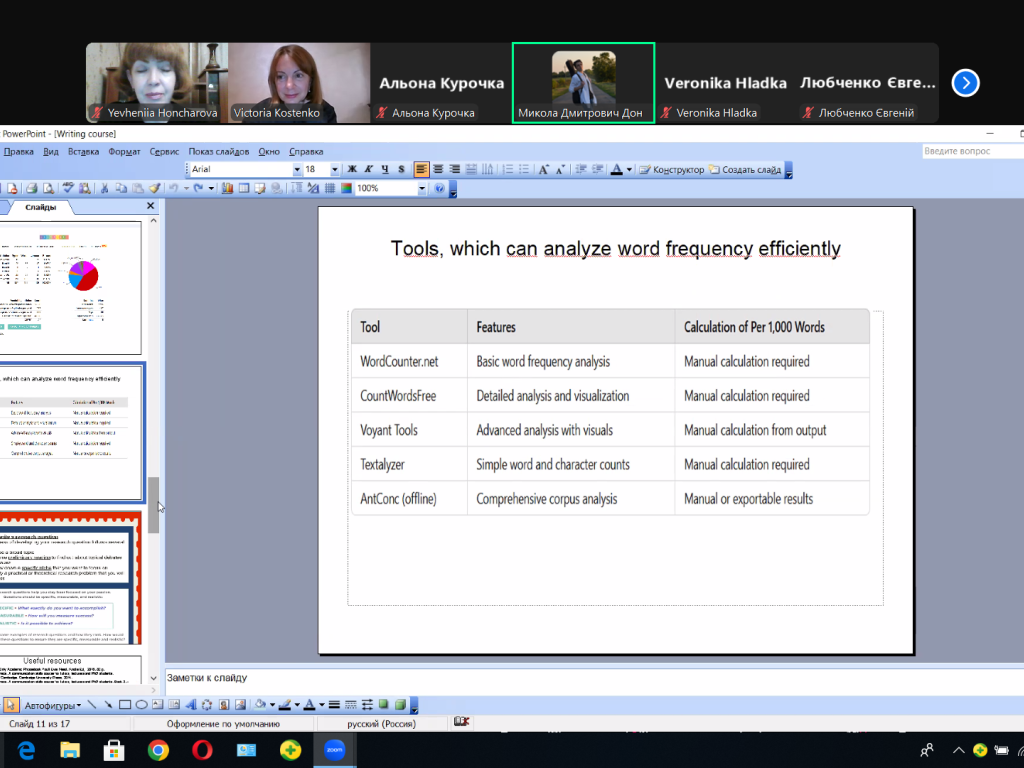
Task: Open the Показ слайдов menu
Action: (x=219, y=152)
